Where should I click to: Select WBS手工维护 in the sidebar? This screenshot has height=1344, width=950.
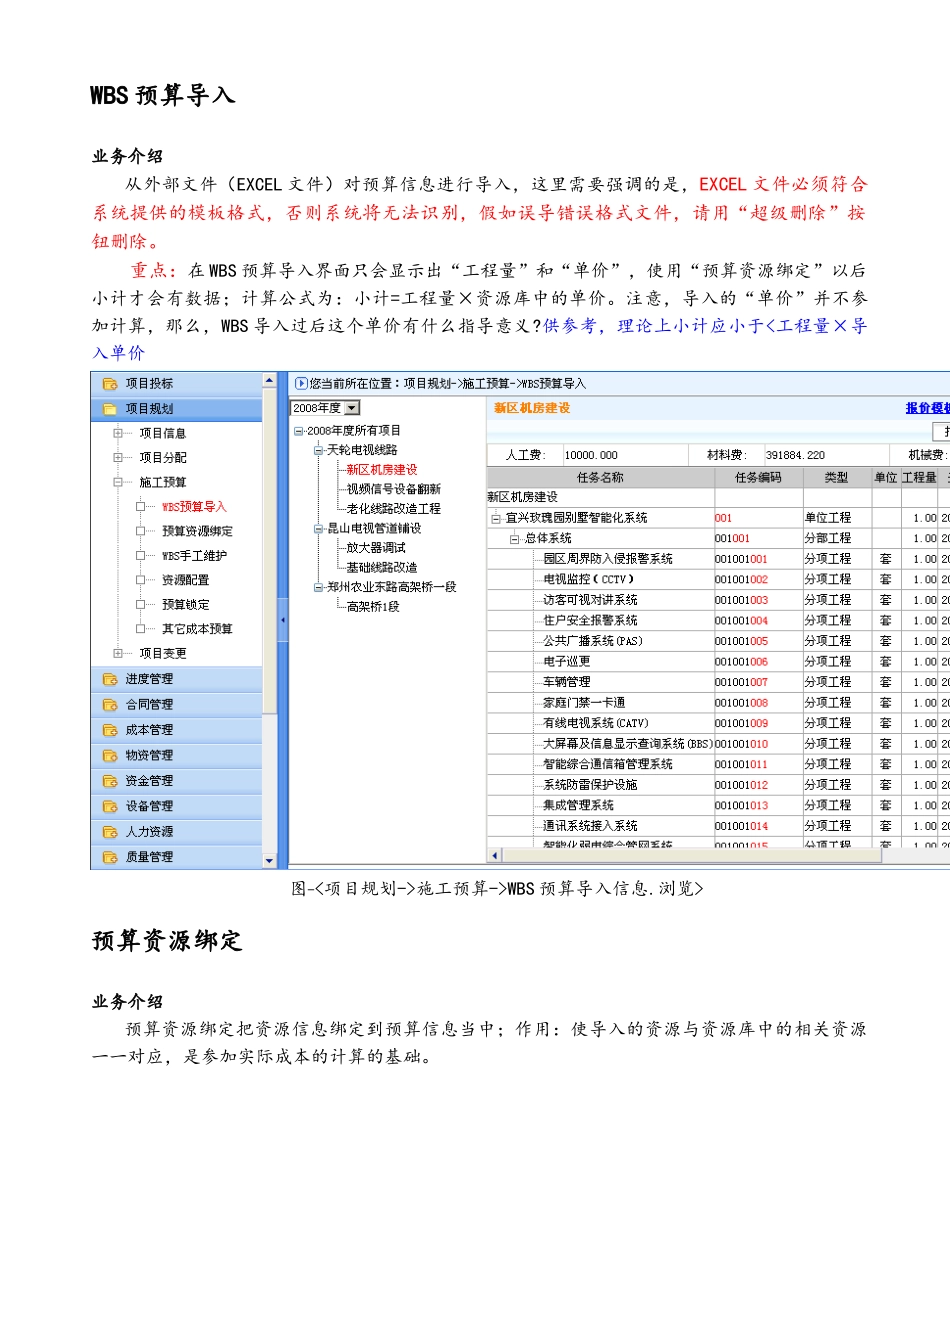pyautogui.click(x=194, y=556)
